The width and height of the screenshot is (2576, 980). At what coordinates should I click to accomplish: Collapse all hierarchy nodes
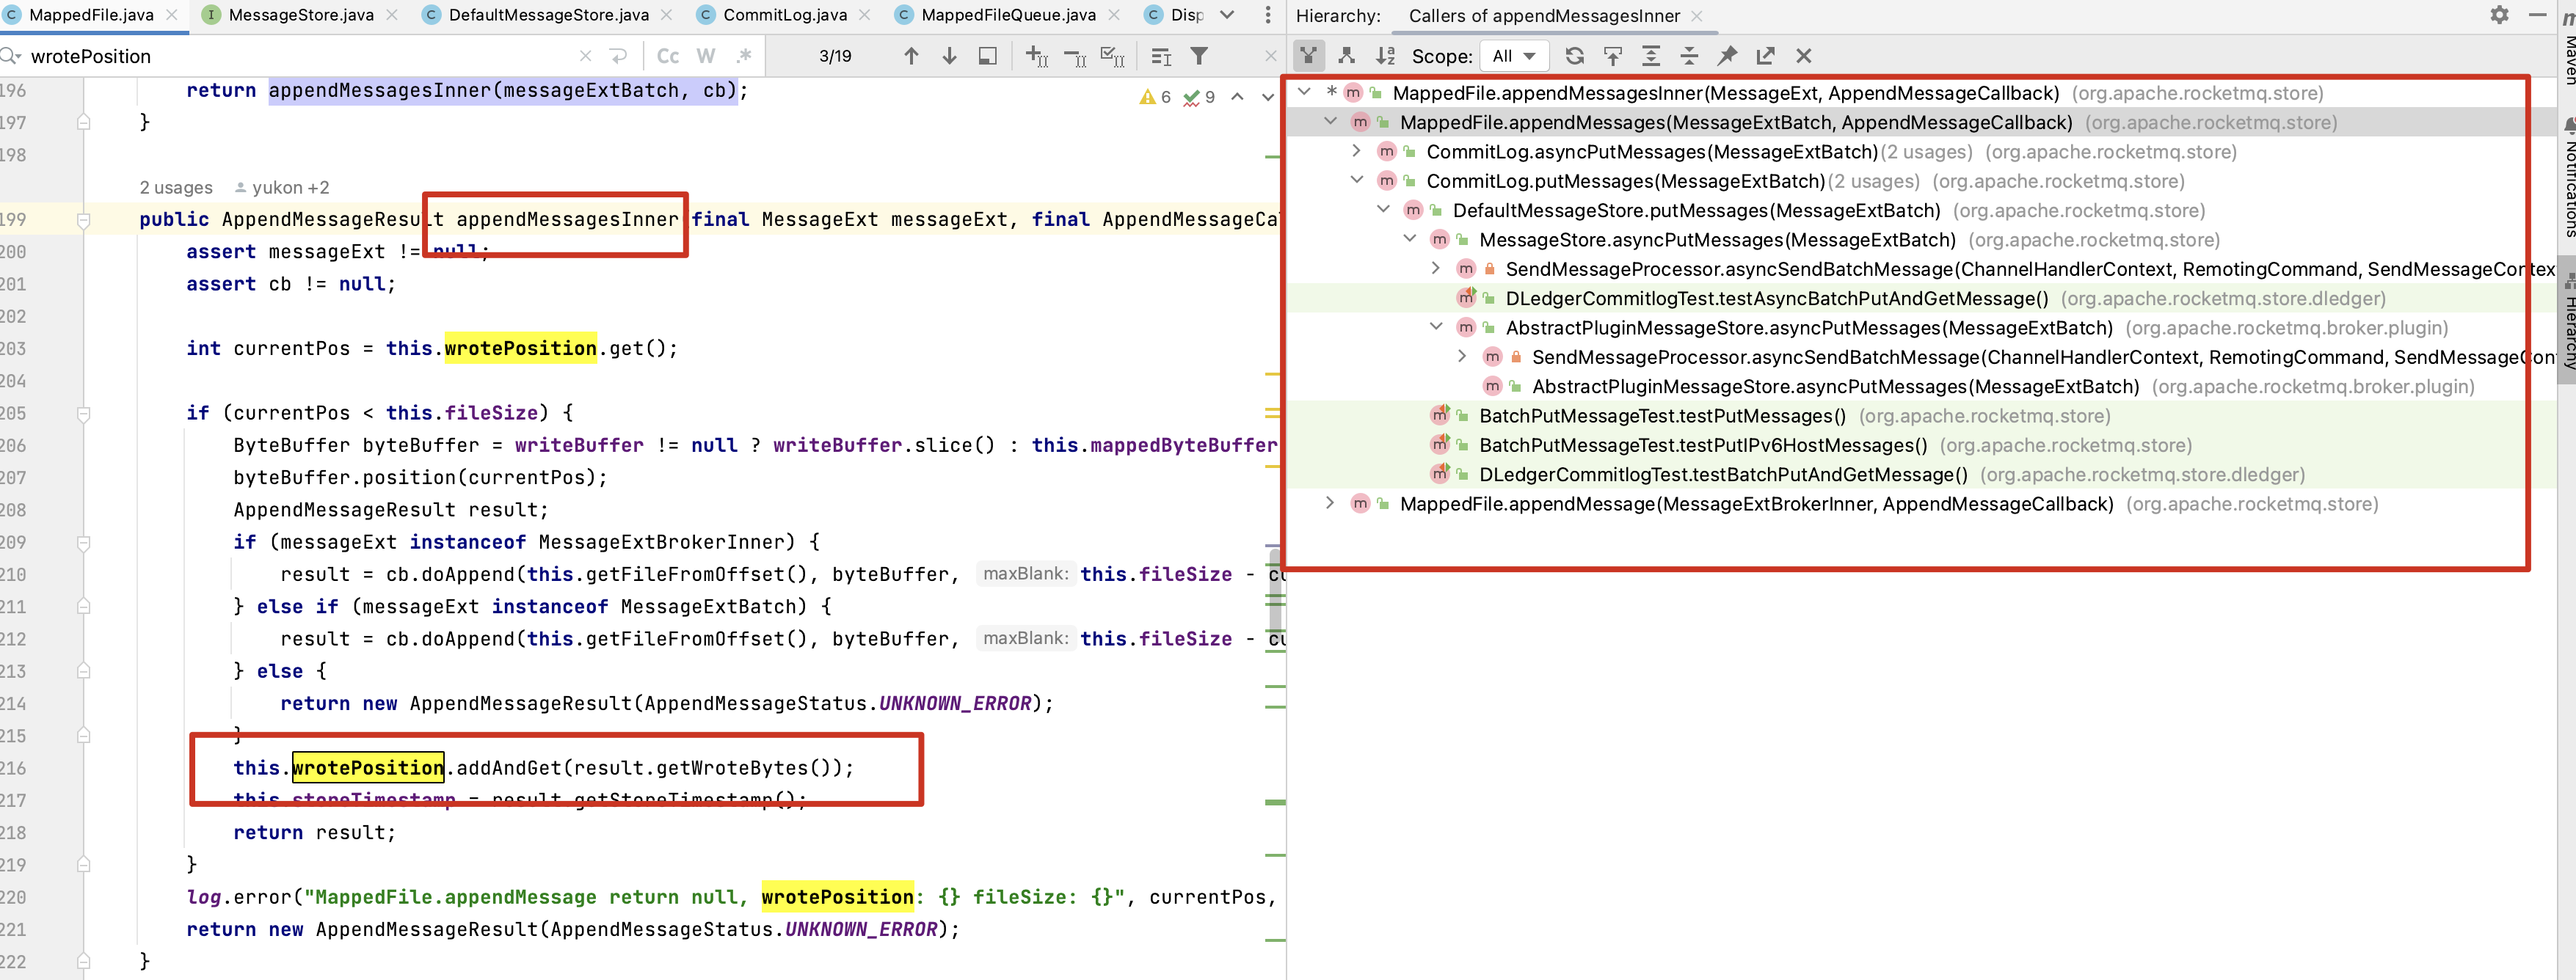(1689, 56)
